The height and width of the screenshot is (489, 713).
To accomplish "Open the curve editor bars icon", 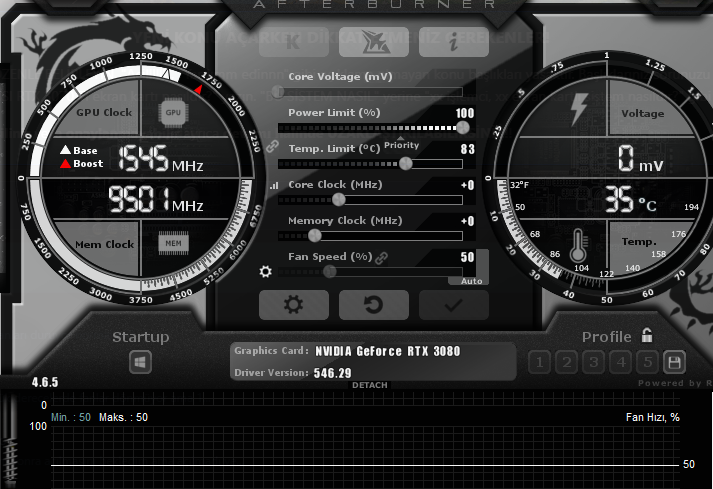I will (x=274, y=186).
